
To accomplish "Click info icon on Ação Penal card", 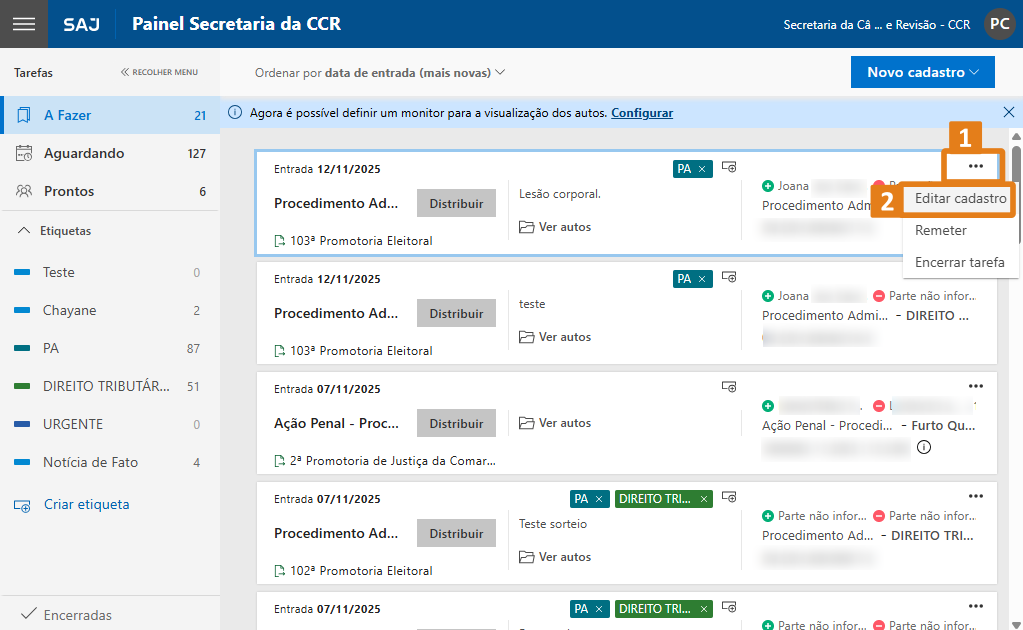I will [923, 447].
